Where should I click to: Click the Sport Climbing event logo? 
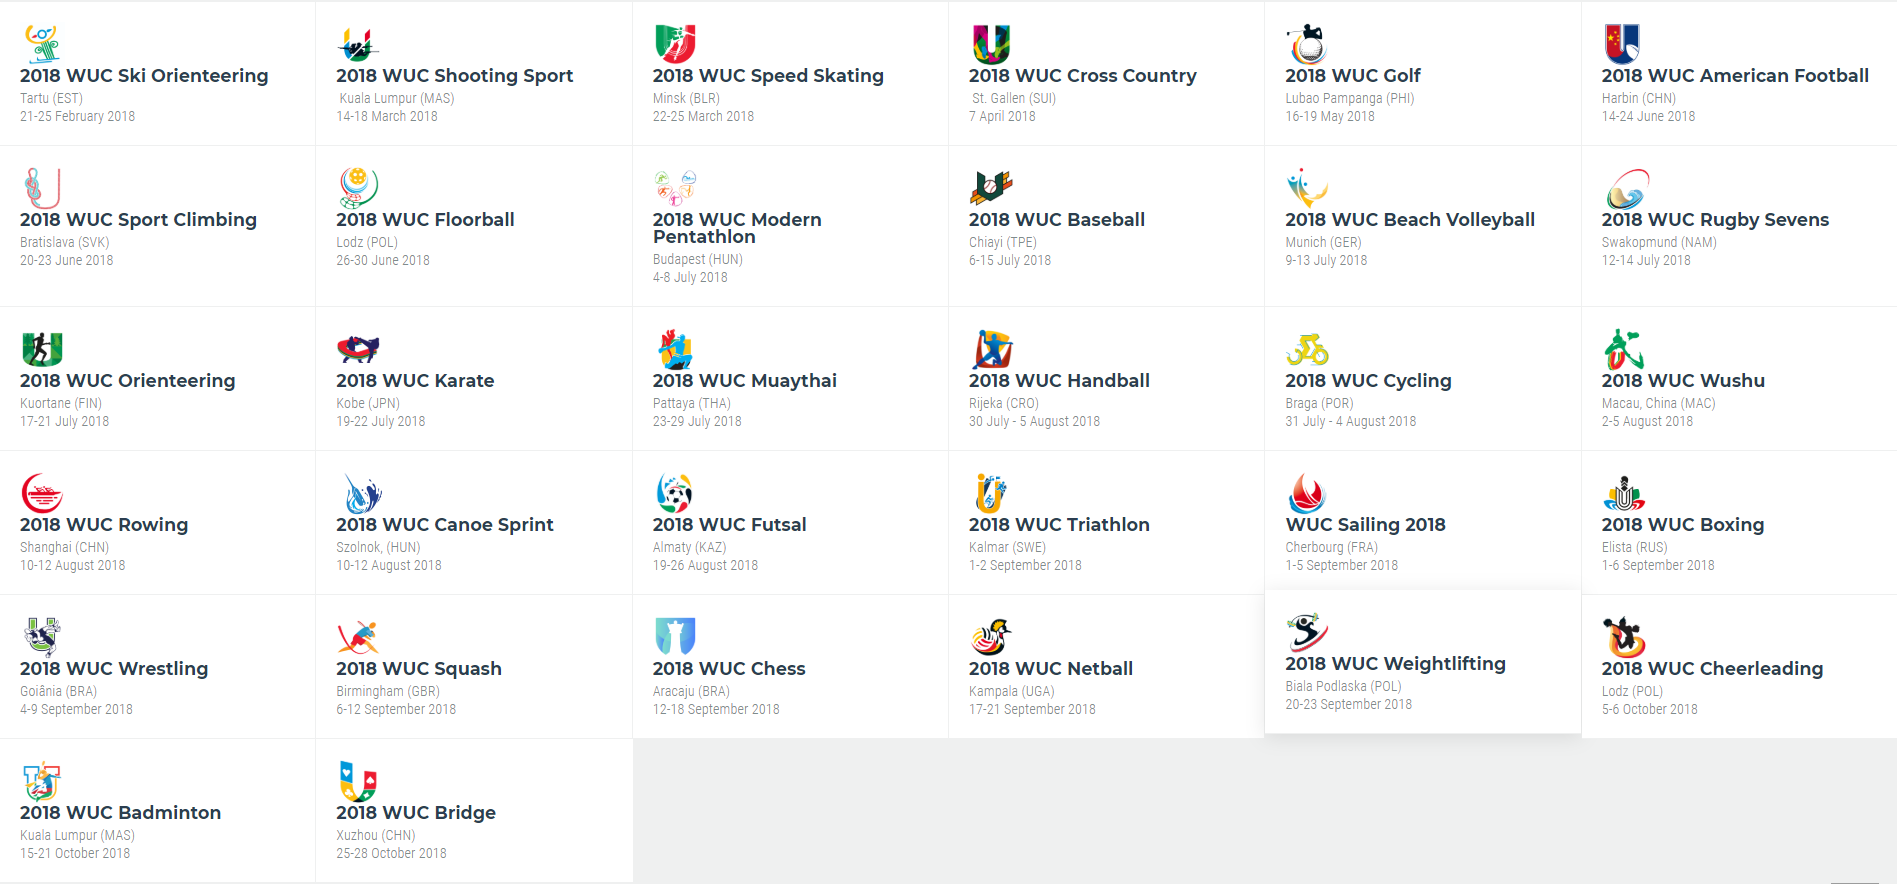(42, 188)
